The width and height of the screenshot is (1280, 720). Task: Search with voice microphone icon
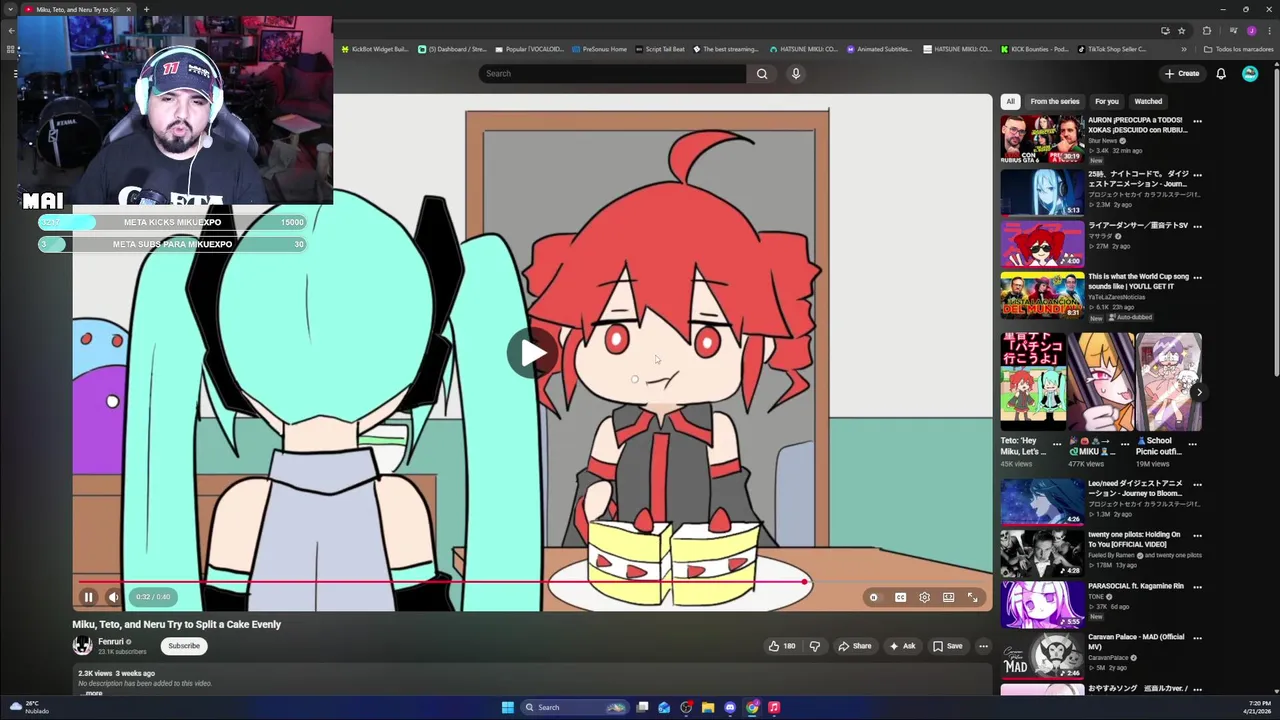796,73
